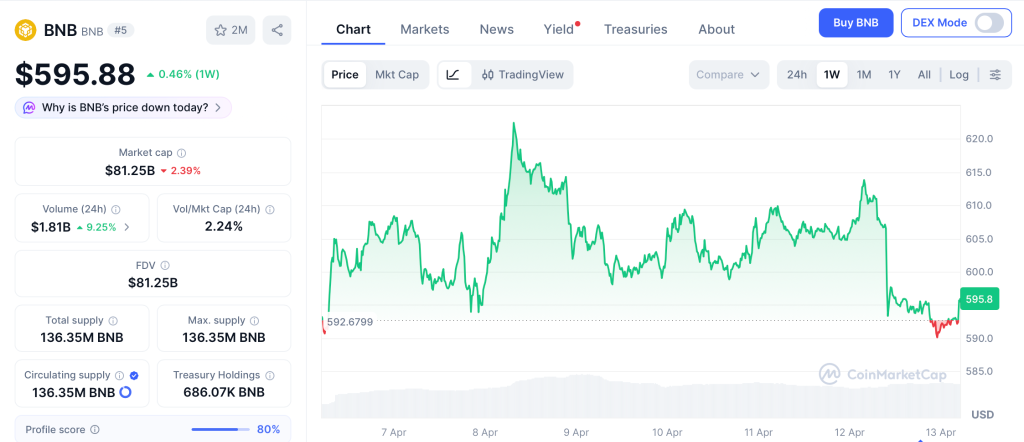
Task: Select the 1M time range
Action: (x=864, y=75)
